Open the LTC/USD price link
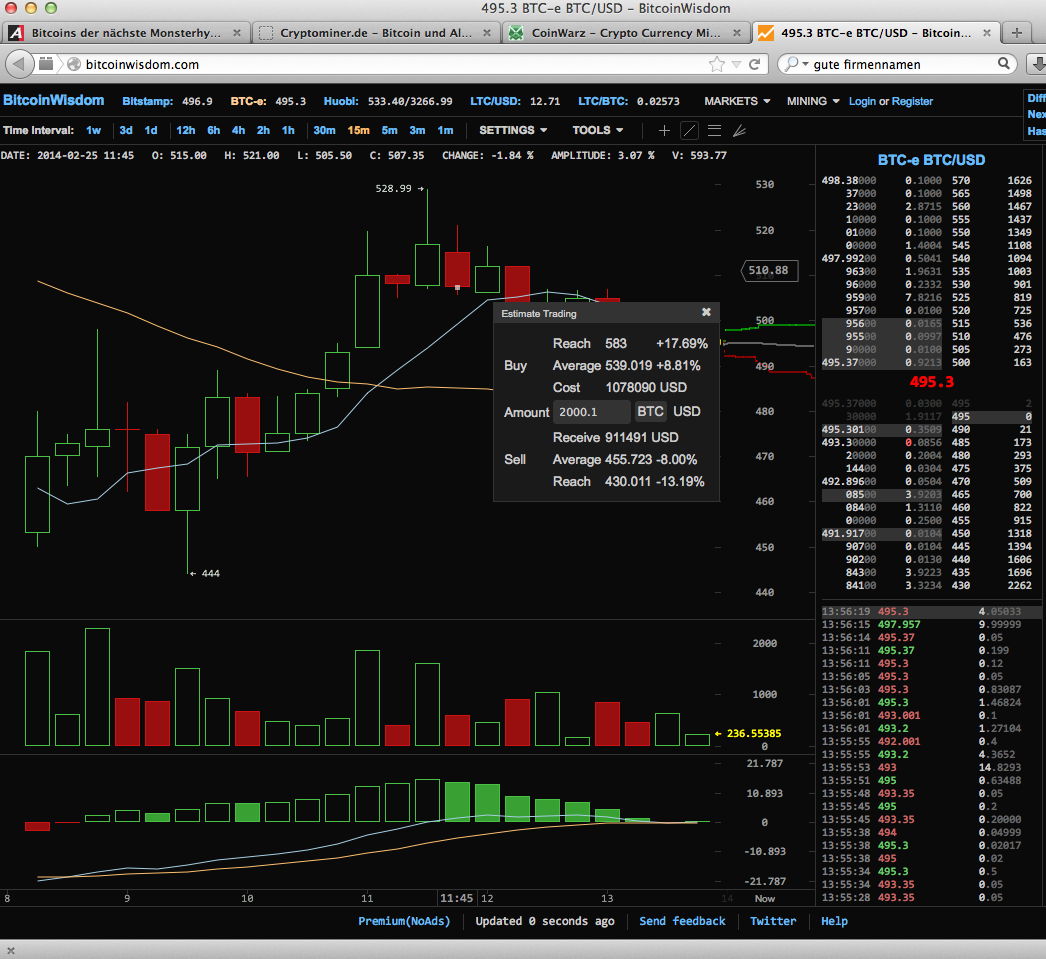 click(515, 101)
